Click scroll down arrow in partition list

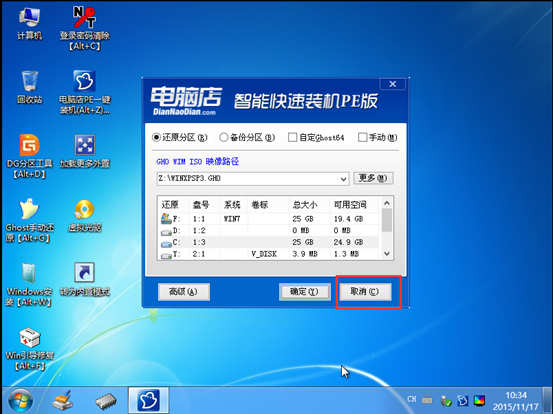pos(387,254)
